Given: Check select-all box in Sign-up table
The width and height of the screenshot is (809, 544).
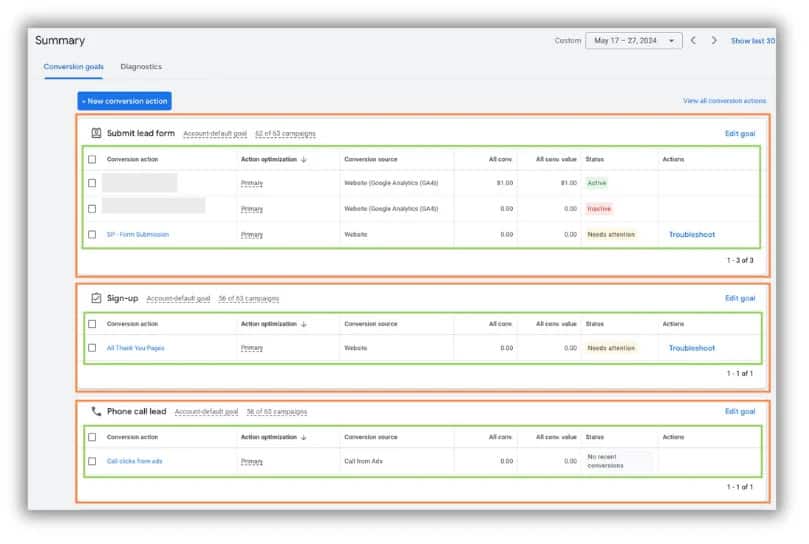Looking at the screenshot, I should [92, 324].
